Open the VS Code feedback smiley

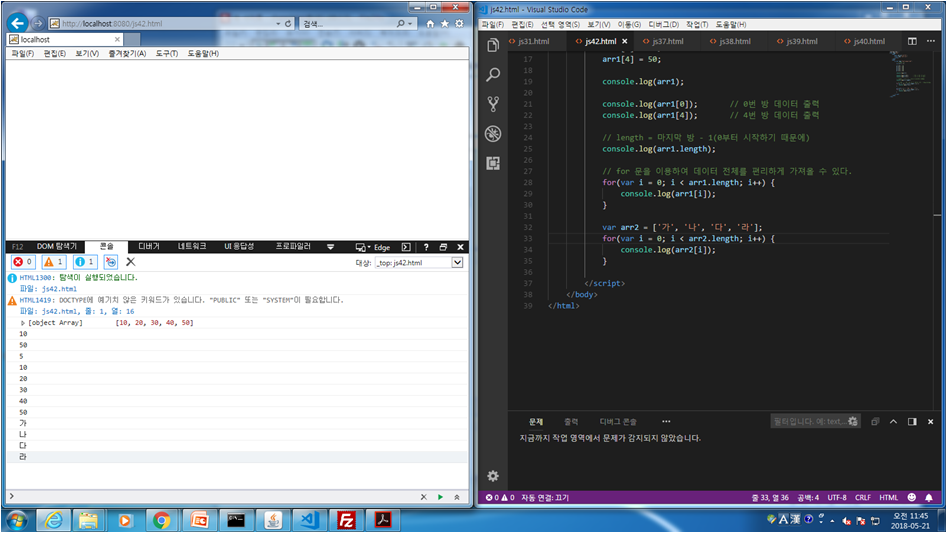pyautogui.click(x=912, y=497)
